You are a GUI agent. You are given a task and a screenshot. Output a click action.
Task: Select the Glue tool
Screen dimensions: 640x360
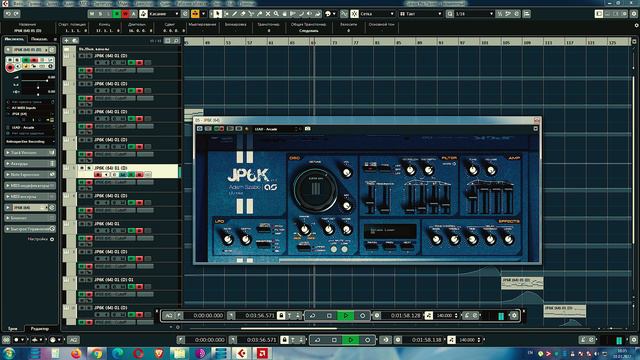coord(259,14)
